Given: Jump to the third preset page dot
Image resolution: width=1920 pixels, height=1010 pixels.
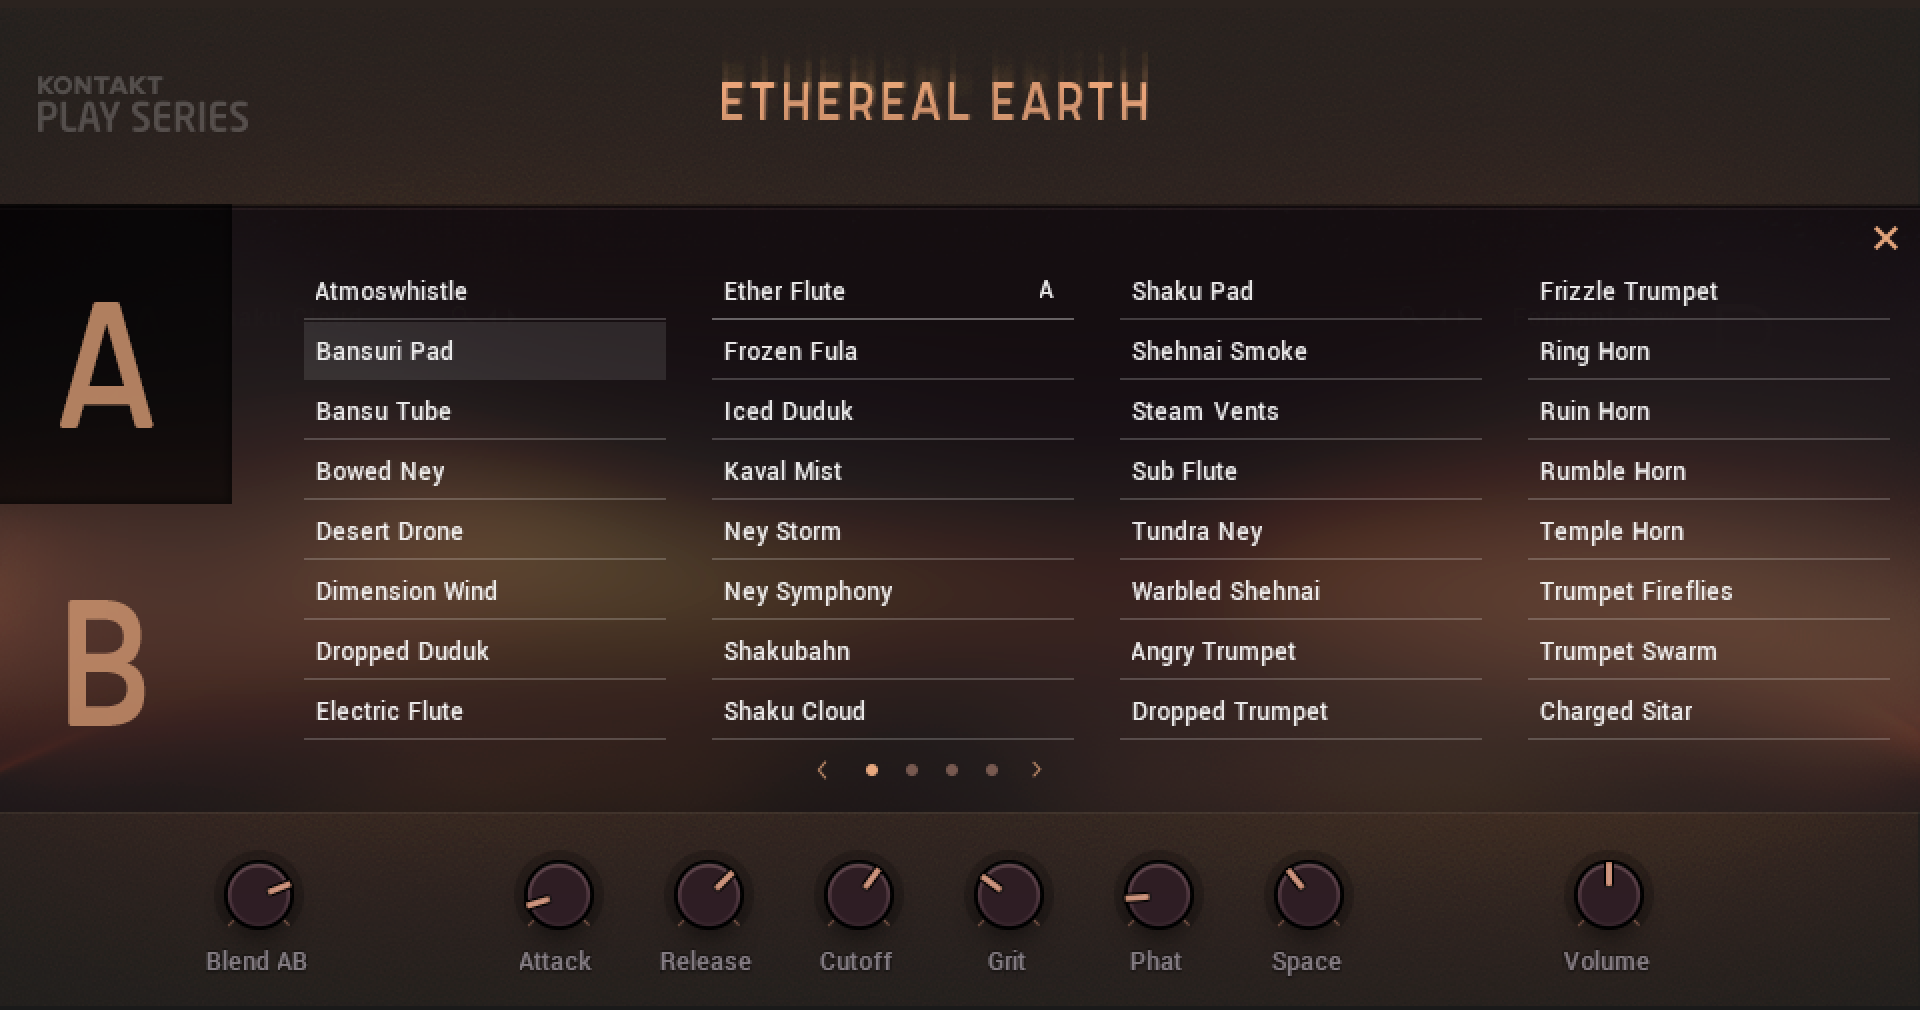Looking at the screenshot, I should click(x=952, y=770).
